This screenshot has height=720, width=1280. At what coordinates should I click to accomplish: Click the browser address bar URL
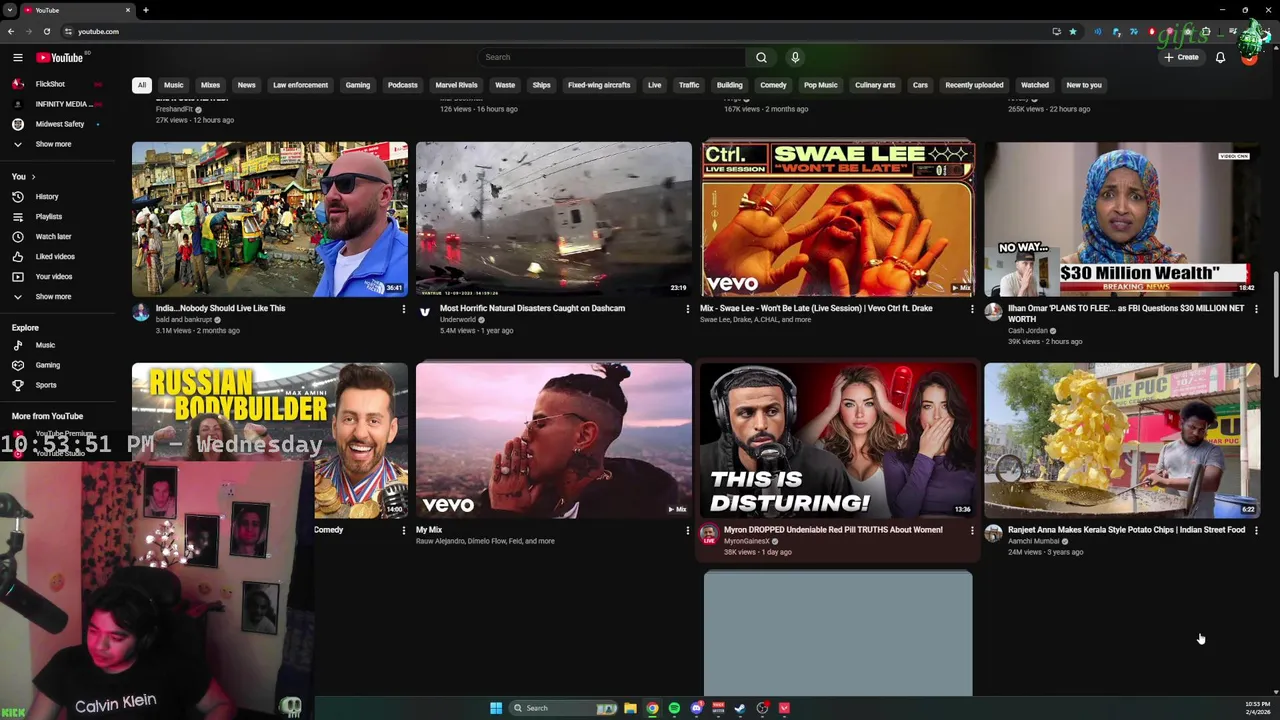tap(98, 31)
